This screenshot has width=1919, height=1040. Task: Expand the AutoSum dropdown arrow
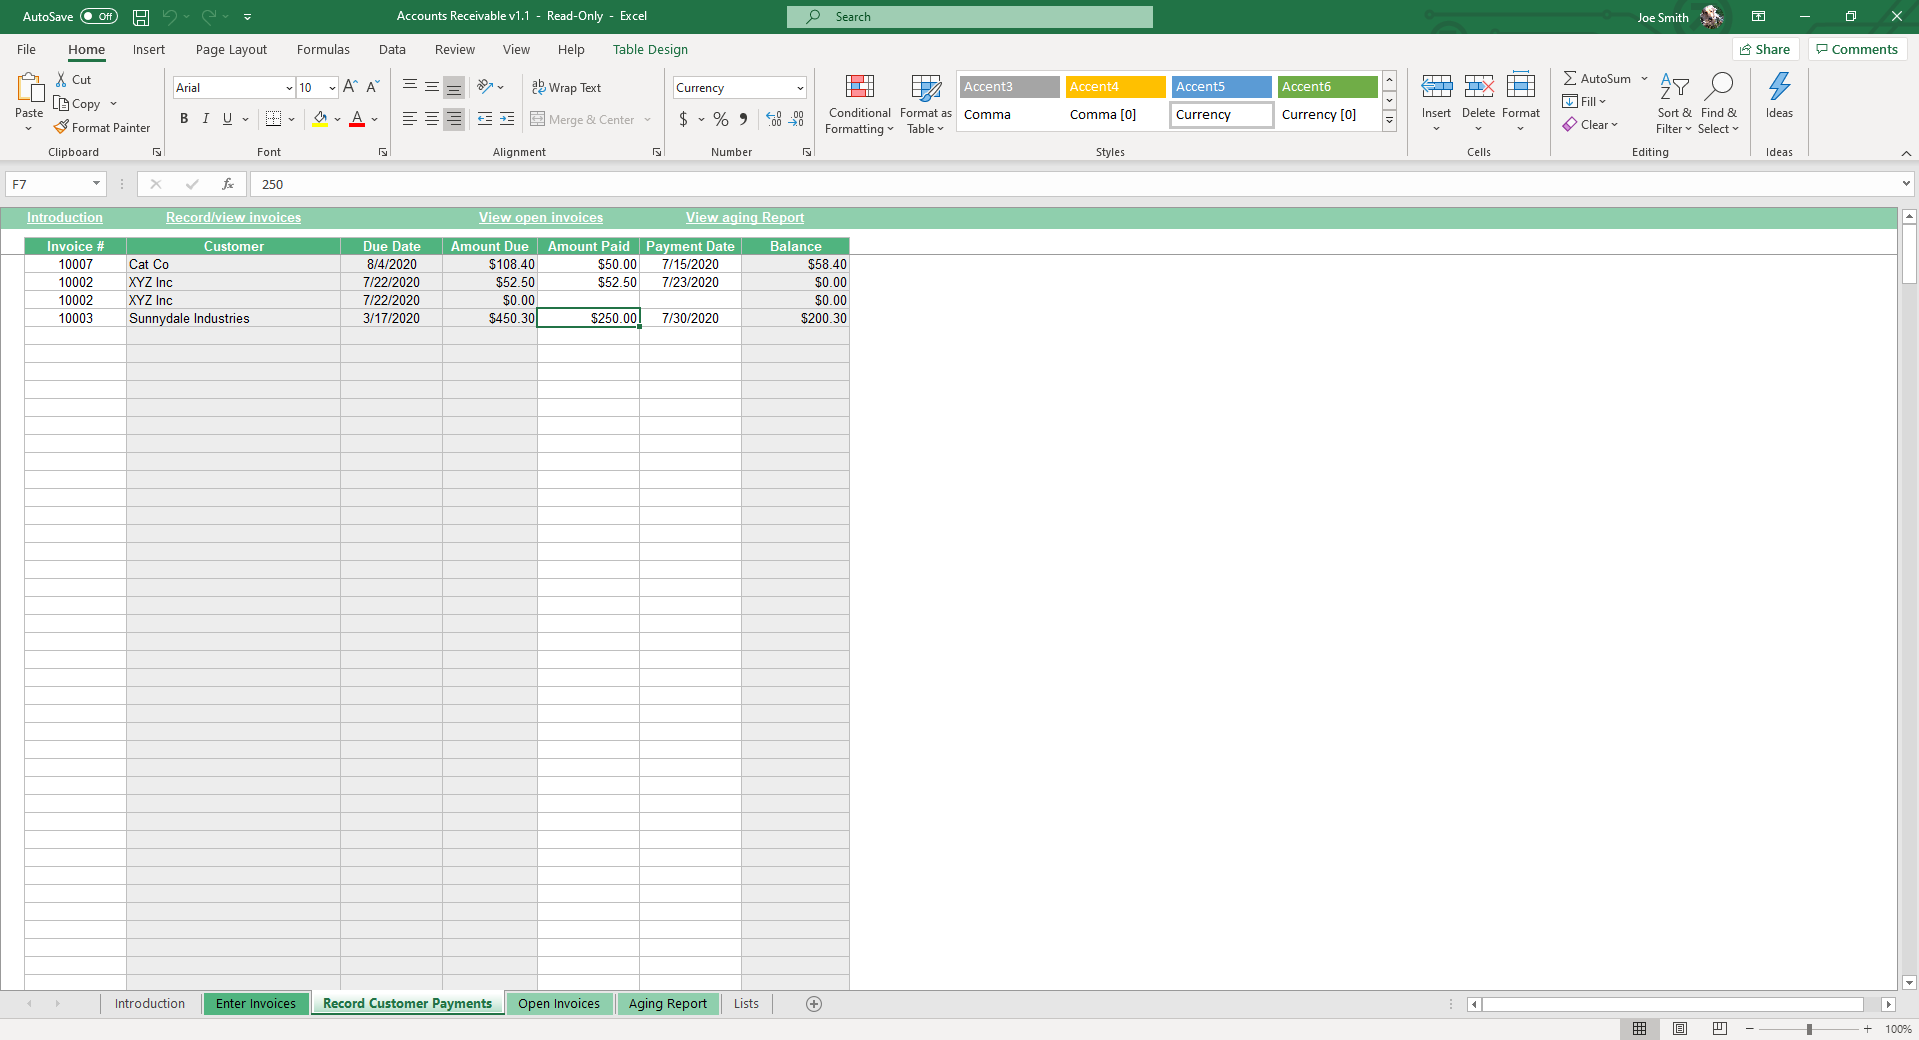(1644, 79)
